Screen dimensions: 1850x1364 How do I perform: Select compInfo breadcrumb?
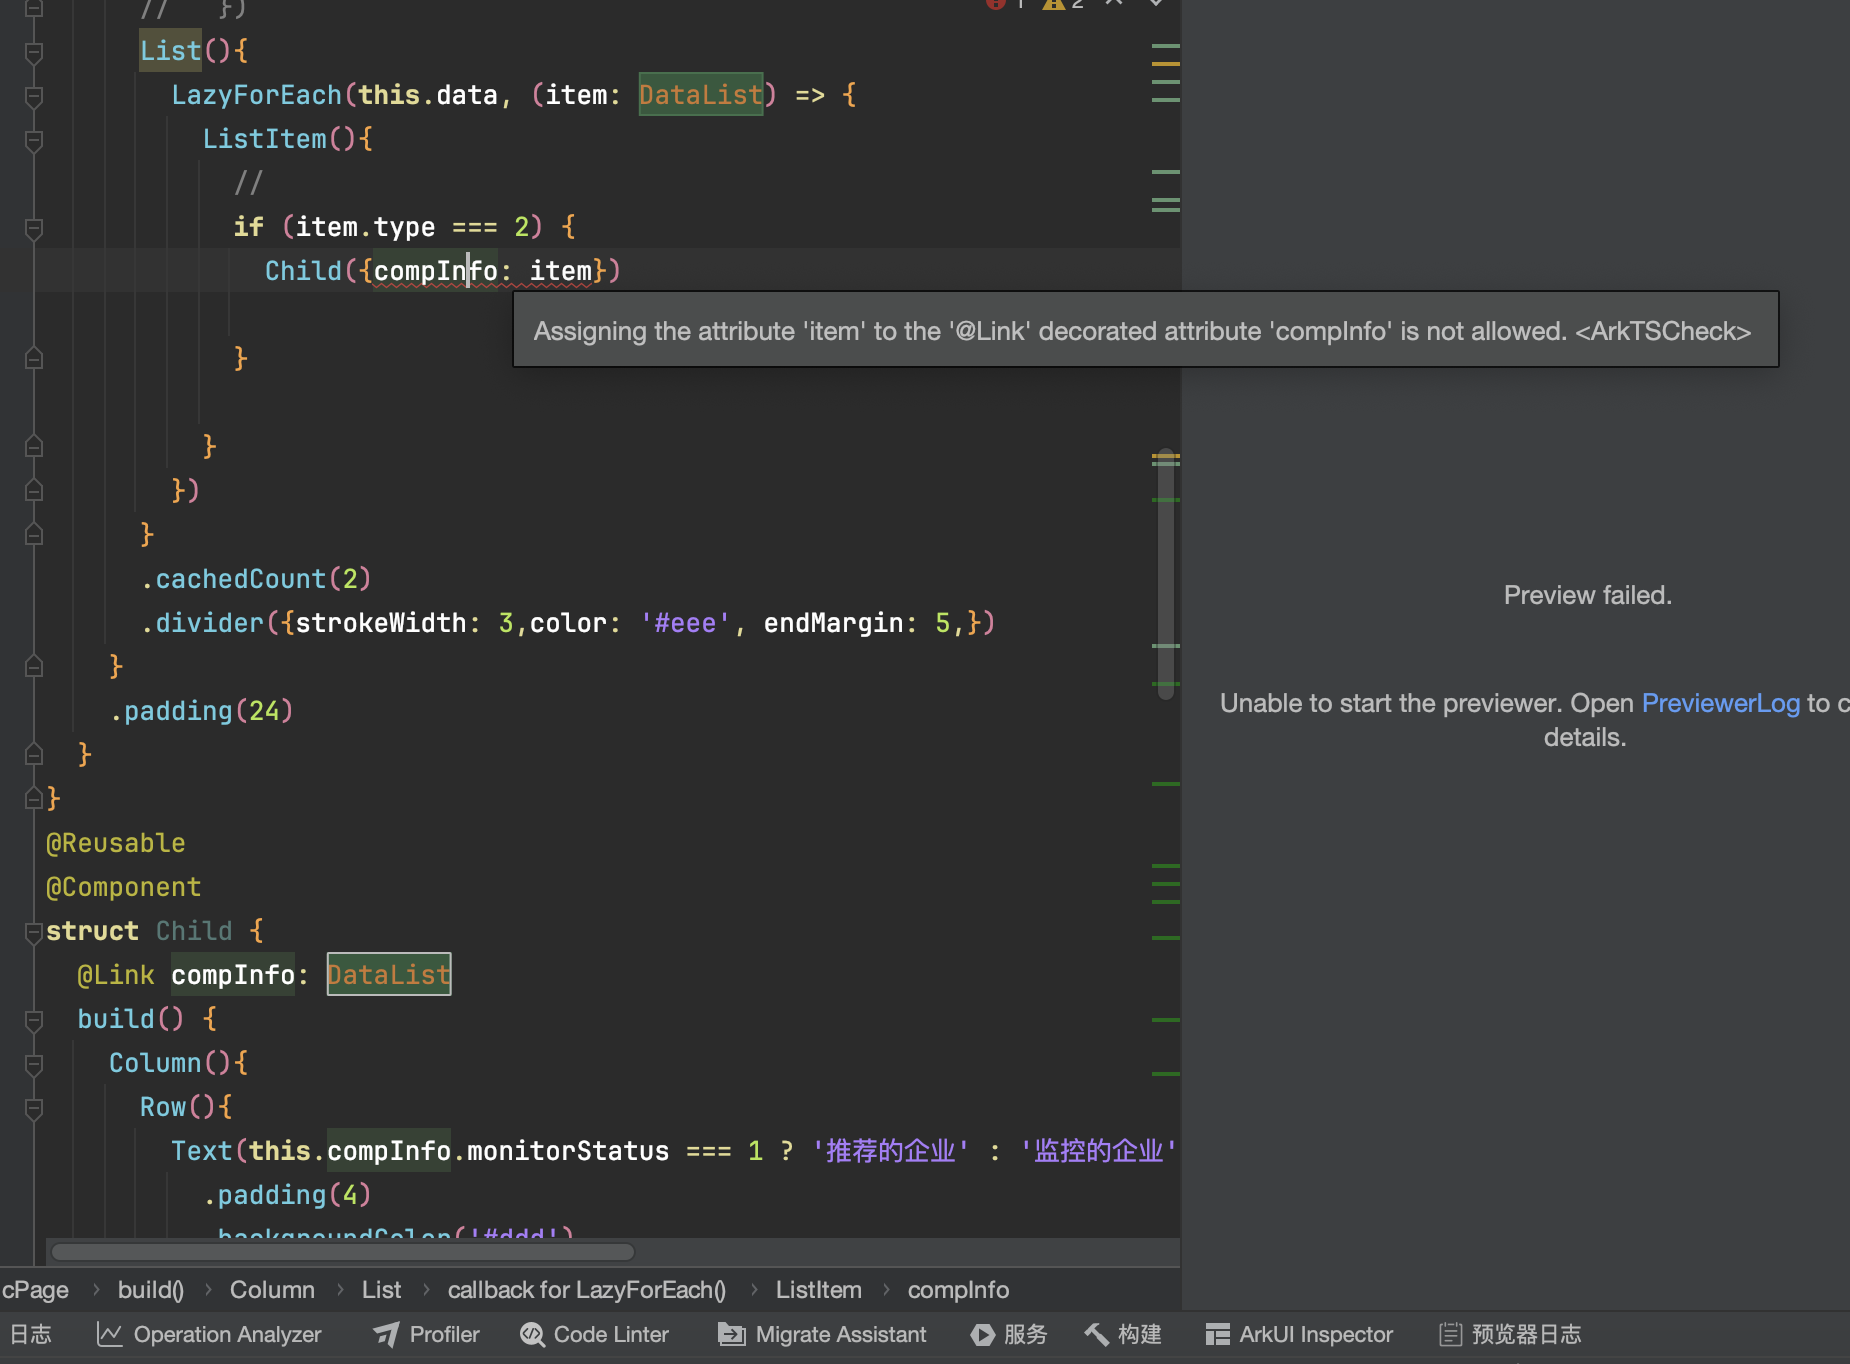click(x=958, y=1290)
